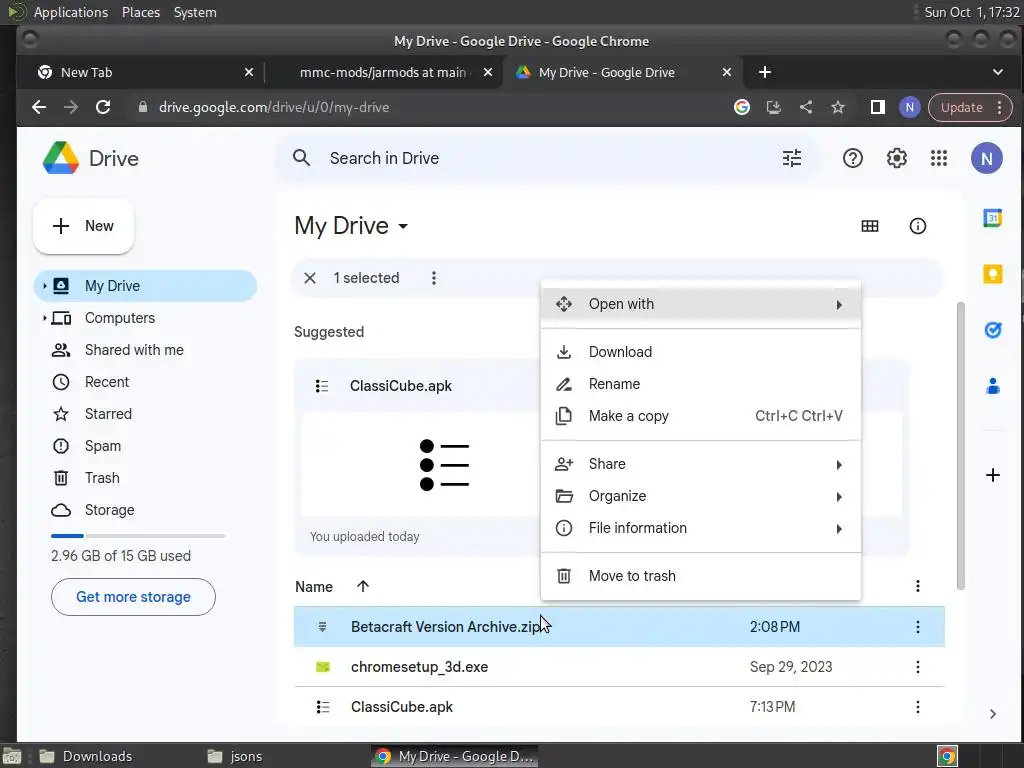Open Applications menu in top panel
Image resolution: width=1024 pixels, height=768 pixels.
pos(71,12)
